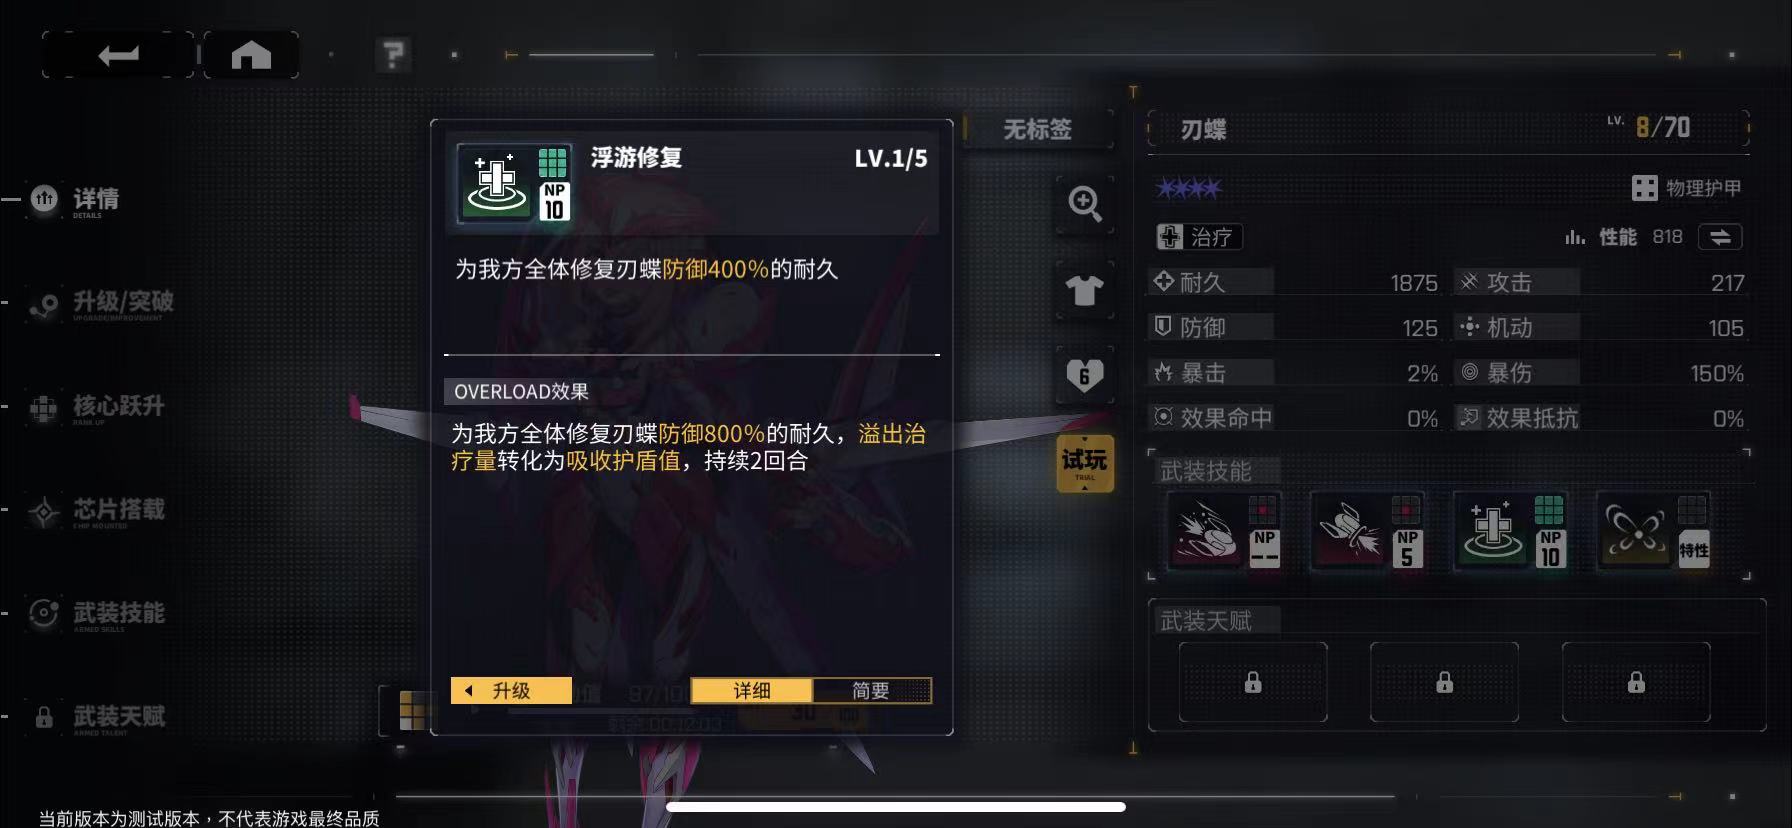Open the question mark help icon
The image size is (1792, 828).
[x=394, y=55]
